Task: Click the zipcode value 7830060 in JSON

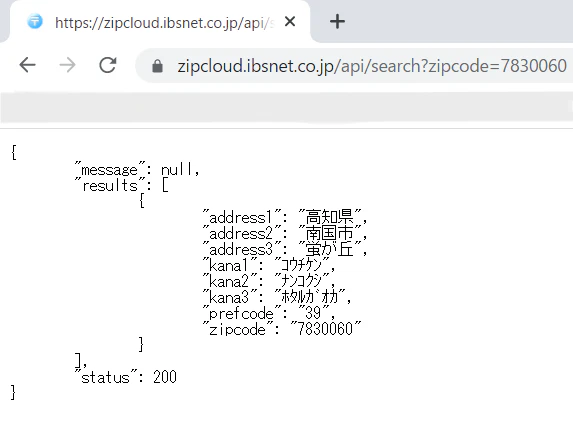Action: pos(325,329)
